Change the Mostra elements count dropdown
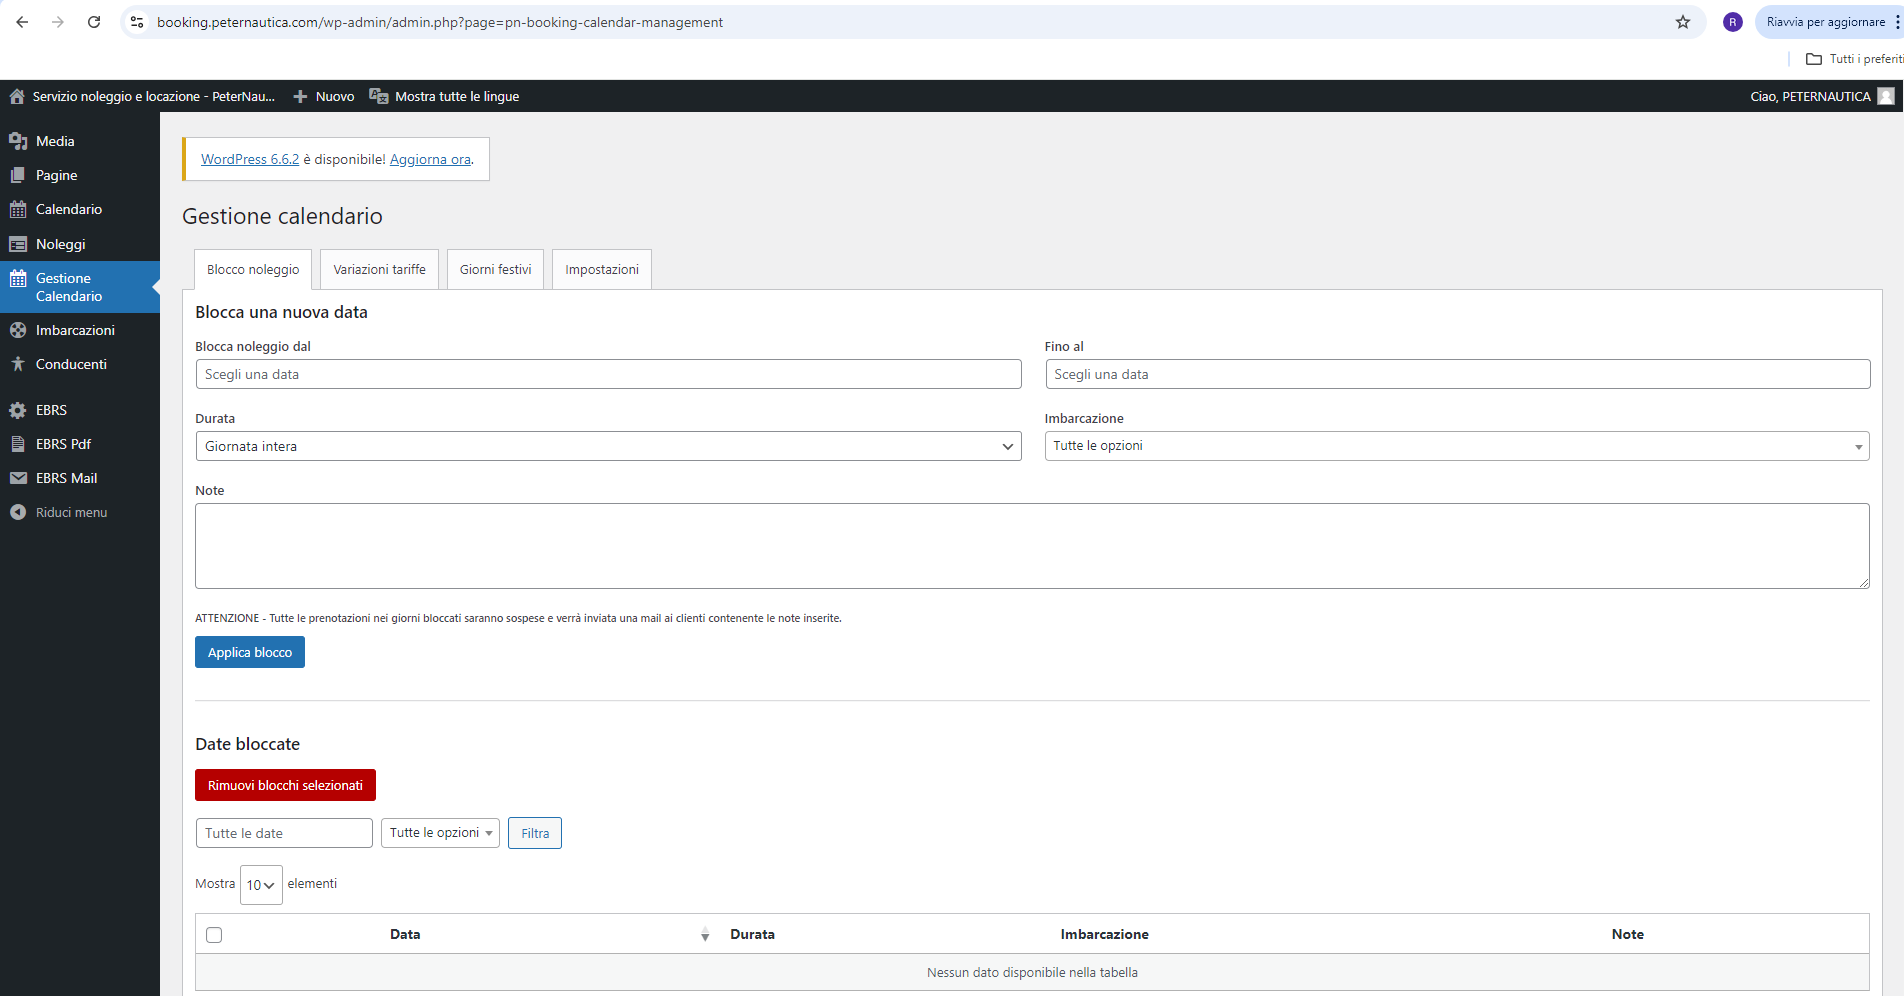This screenshot has height=996, width=1904. [x=261, y=885]
